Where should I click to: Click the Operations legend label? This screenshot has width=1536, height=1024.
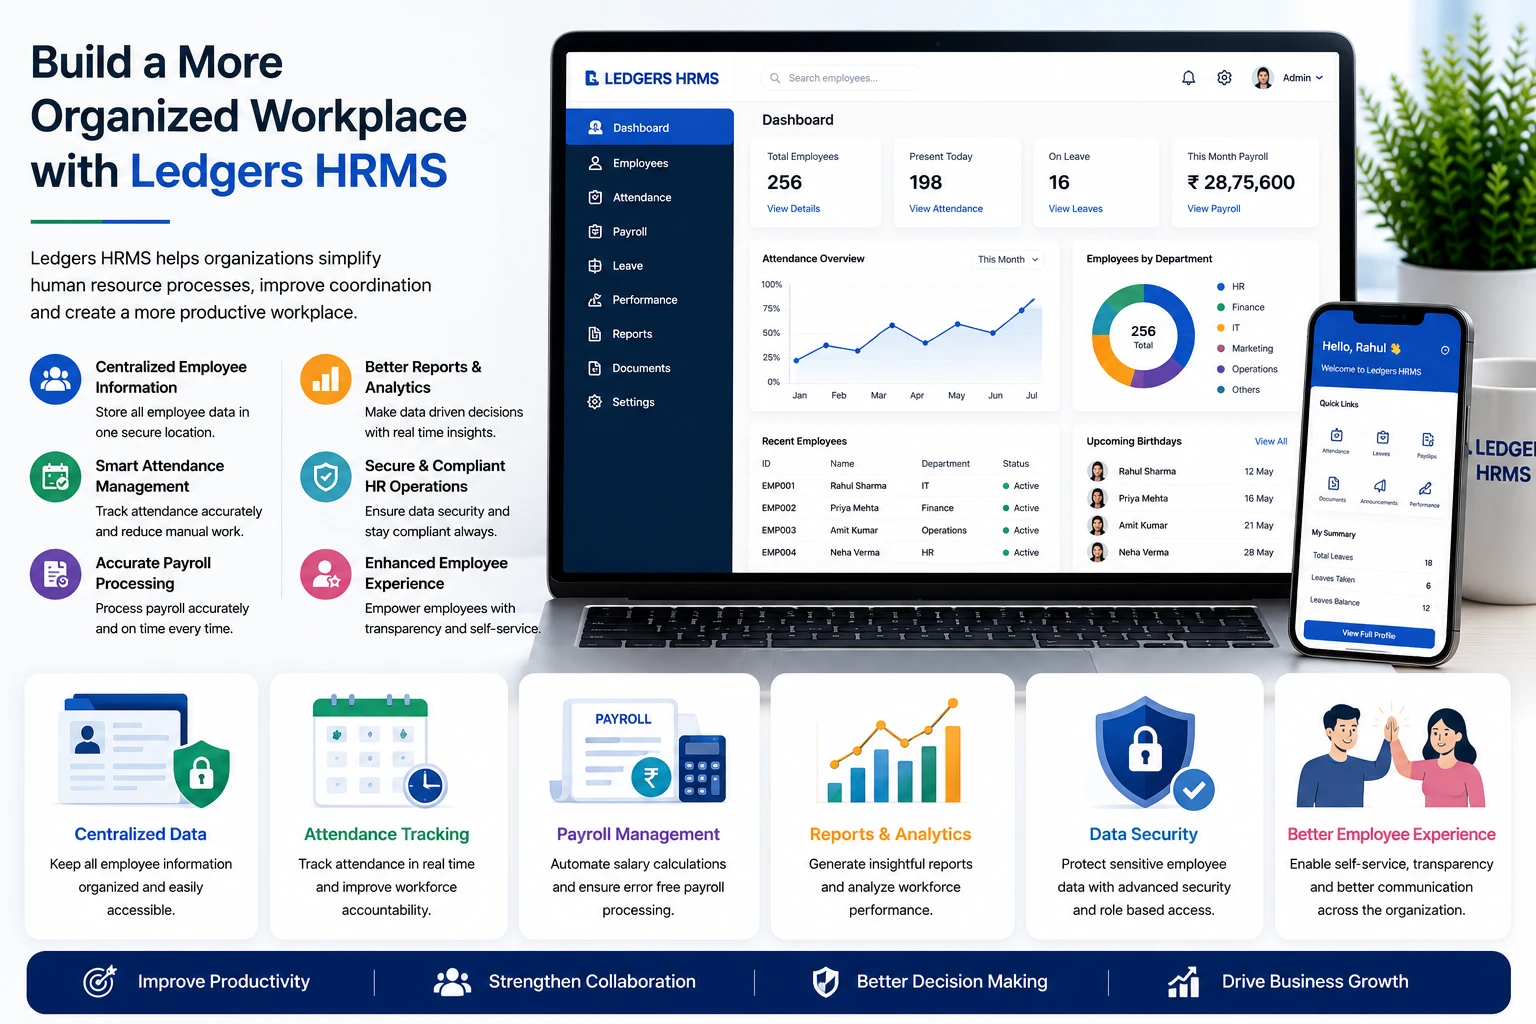click(x=1255, y=370)
